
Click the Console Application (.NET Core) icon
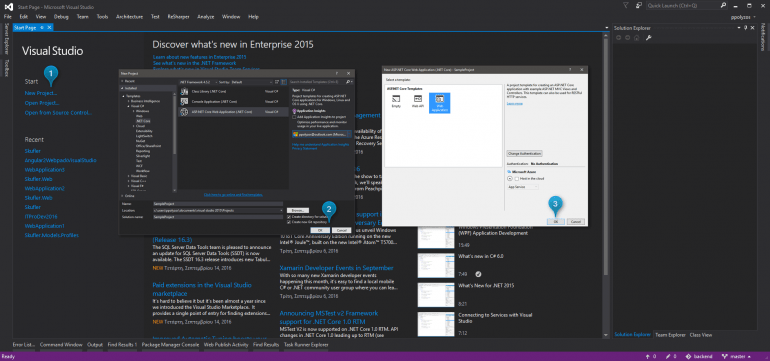coord(184,102)
